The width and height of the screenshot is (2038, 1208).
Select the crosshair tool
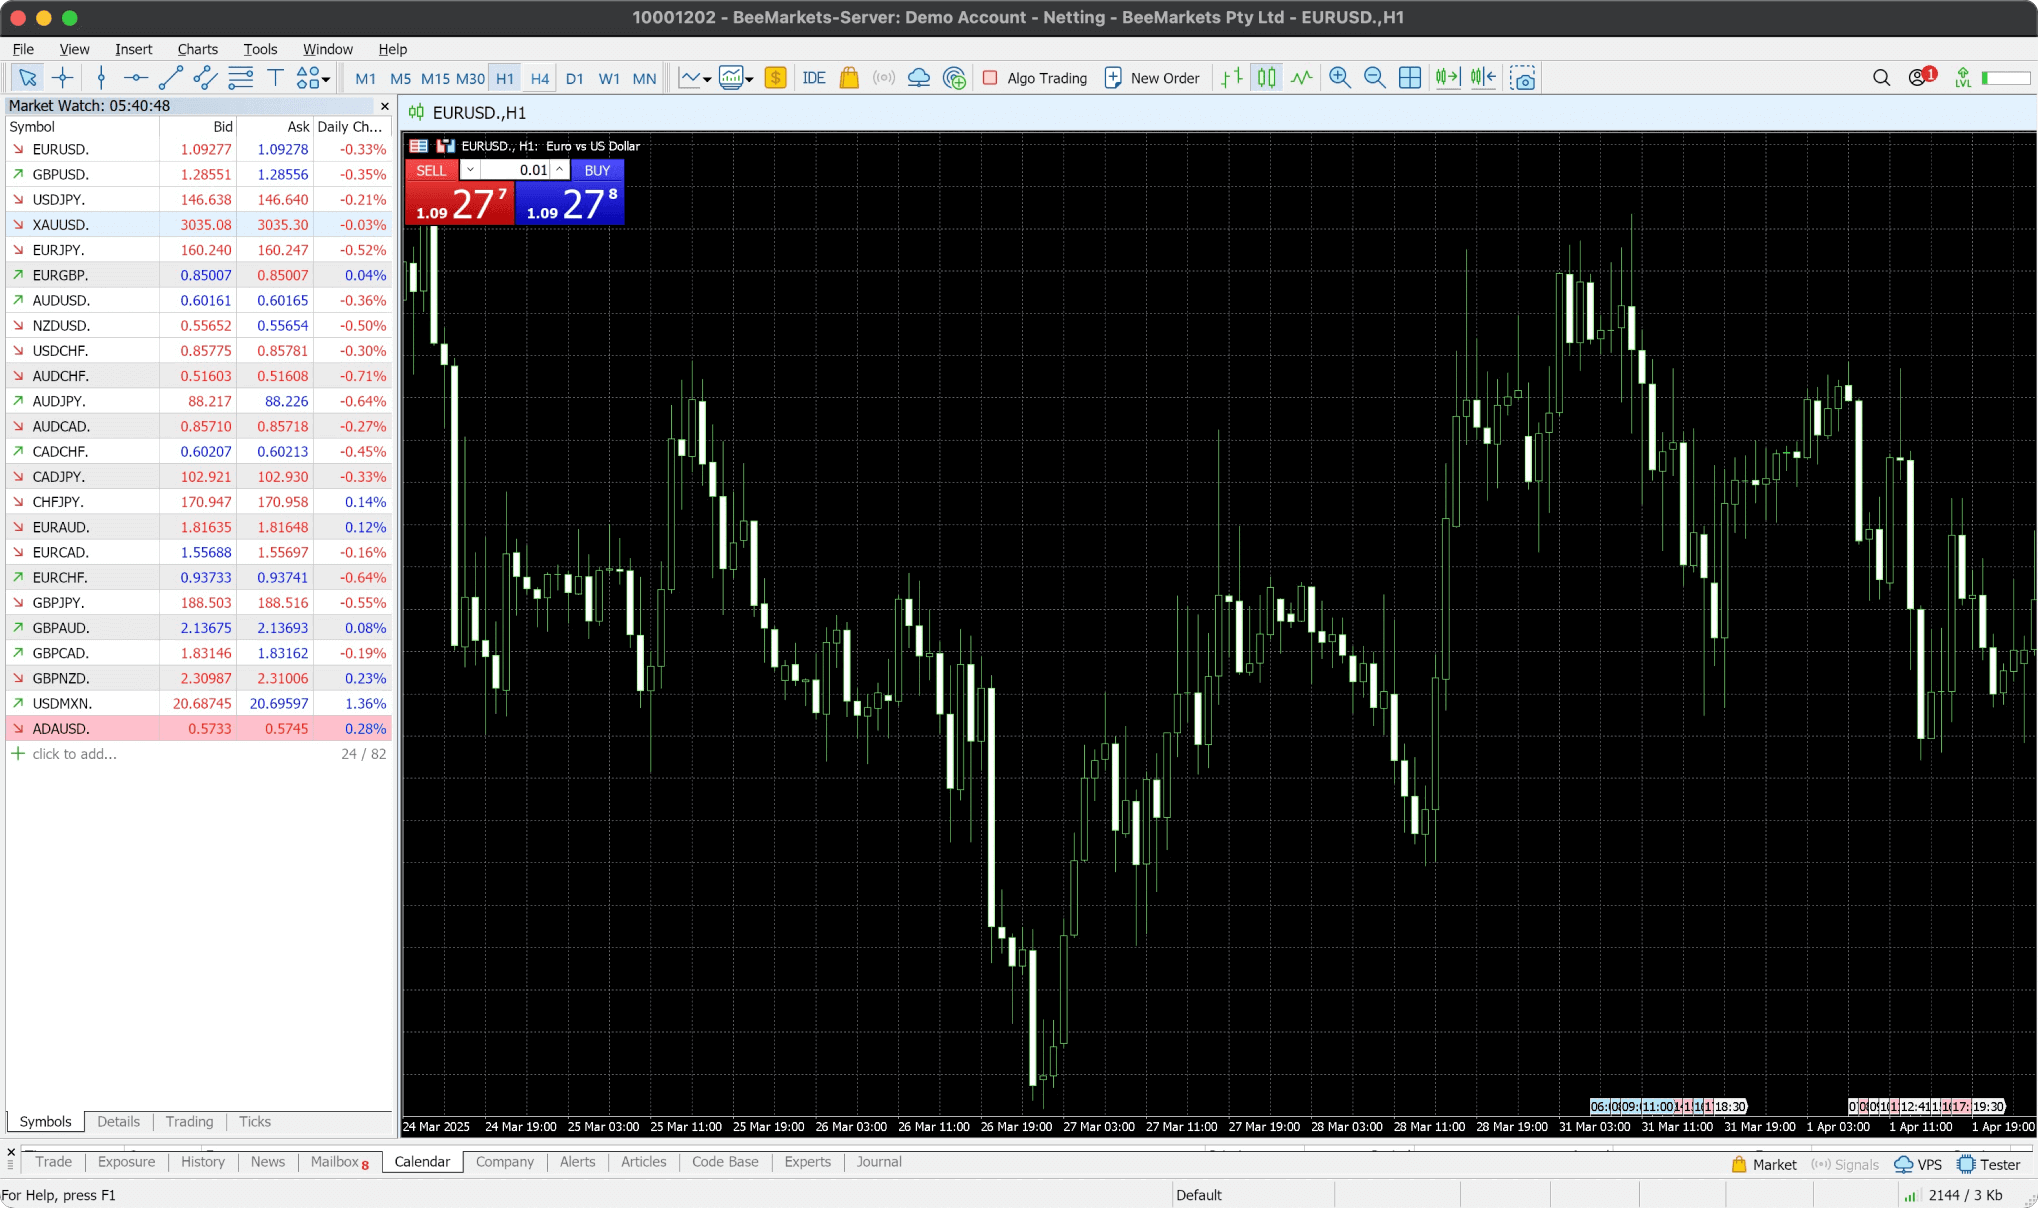[63, 78]
